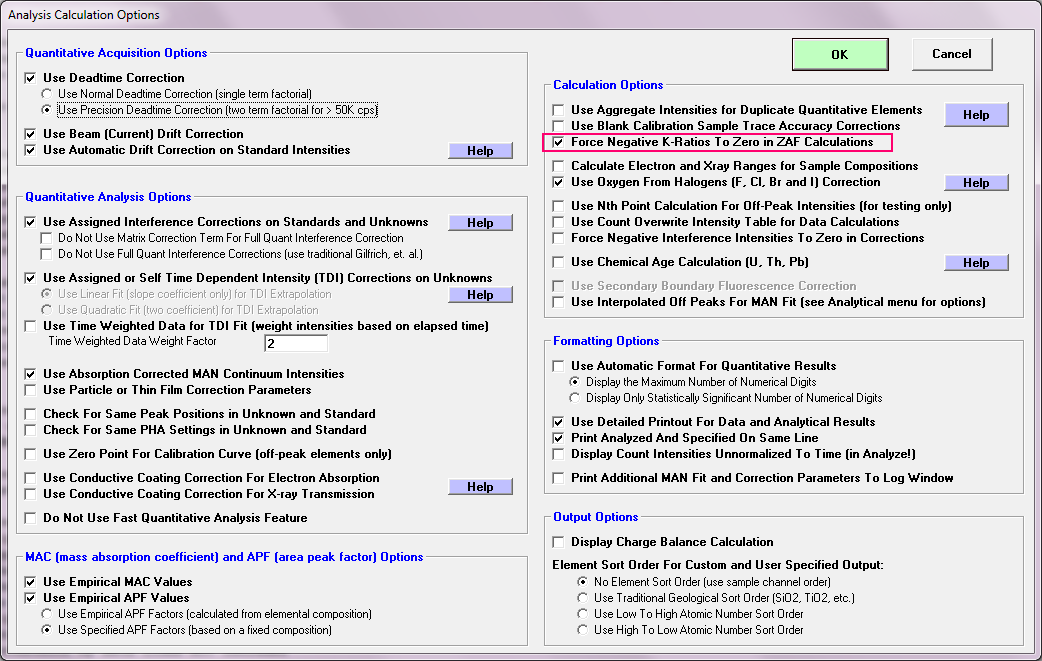The image size is (1042, 661).
Task: Enable Display Charge Balance Calculation checkbox
Action: [x=559, y=542]
